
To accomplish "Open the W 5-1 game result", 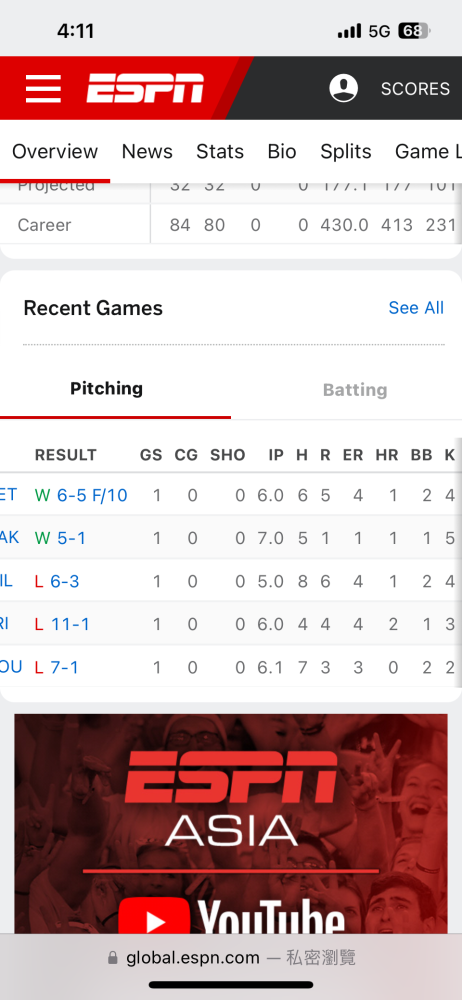I will tap(60, 538).
